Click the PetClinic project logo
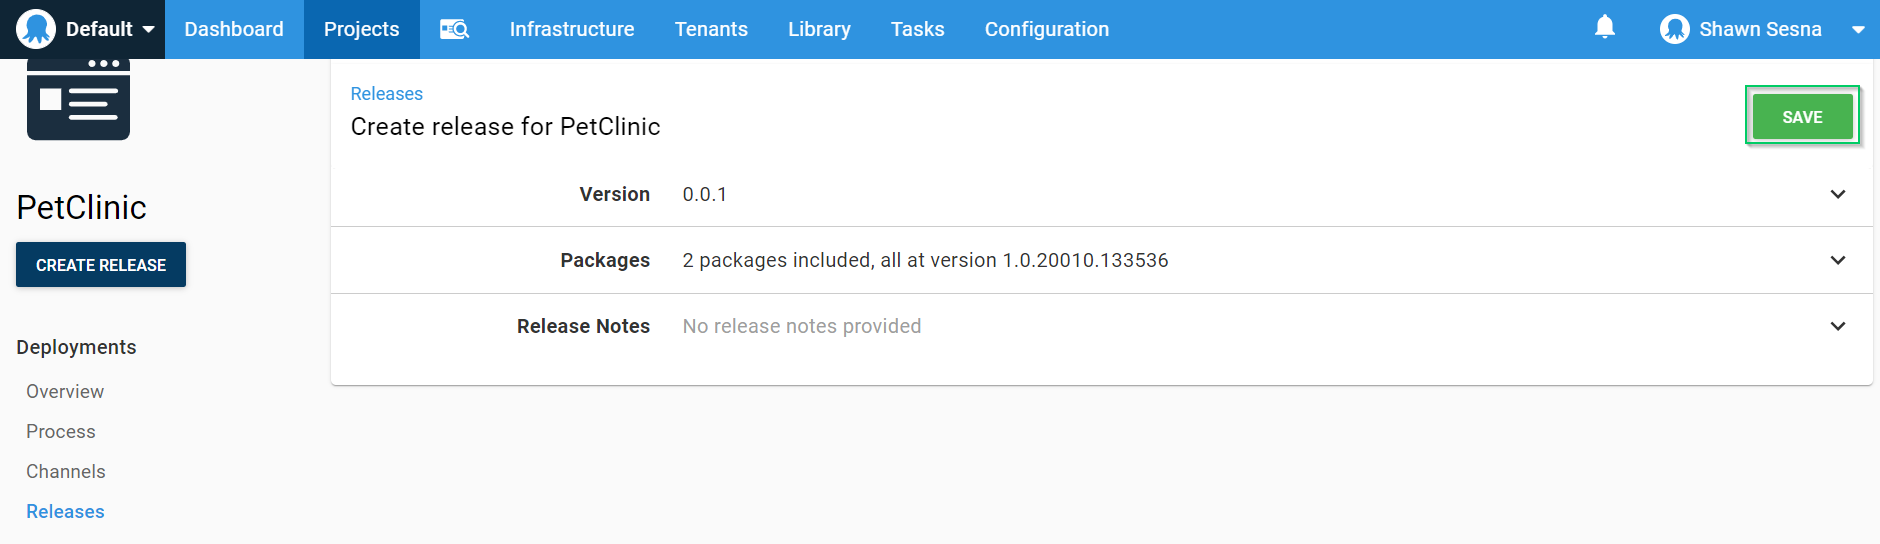 (x=78, y=99)
